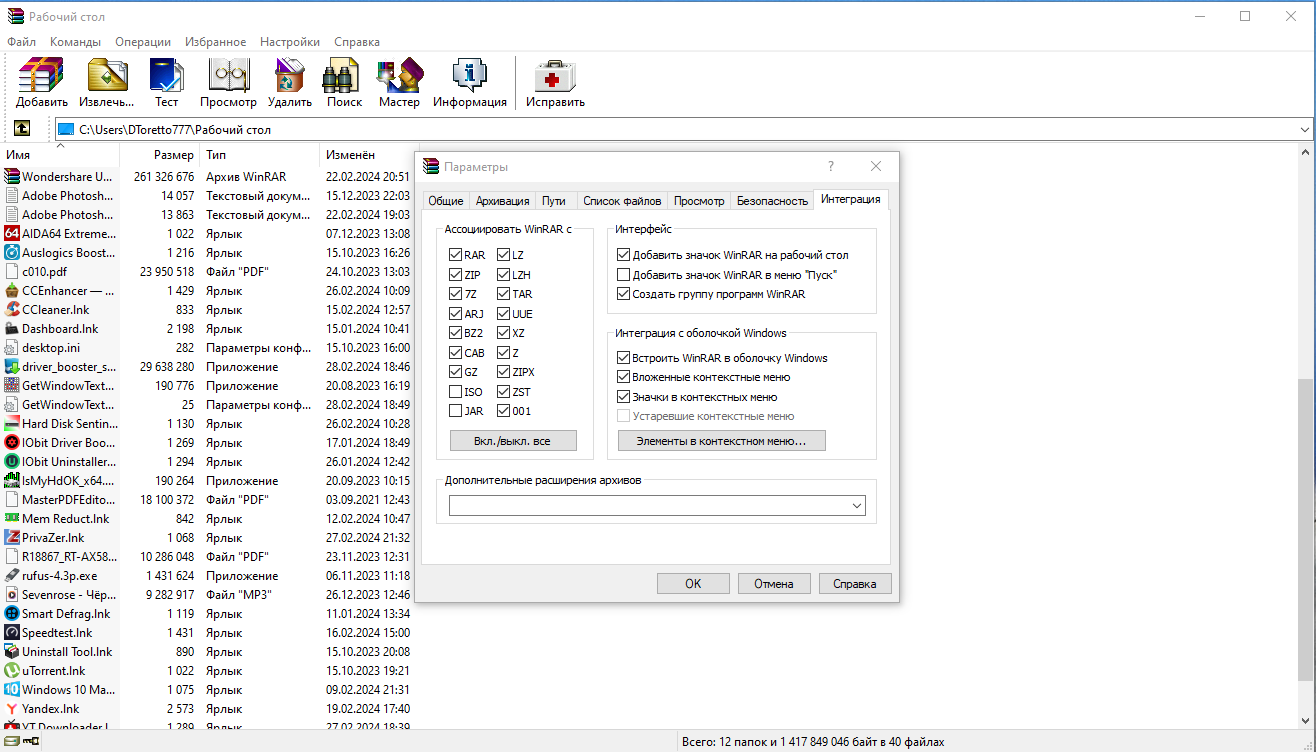Viewport: 1316px width, 752px height.
Task: Select the Wondershare archive icon
Action: pyautogui.click(x=12, y=176)
